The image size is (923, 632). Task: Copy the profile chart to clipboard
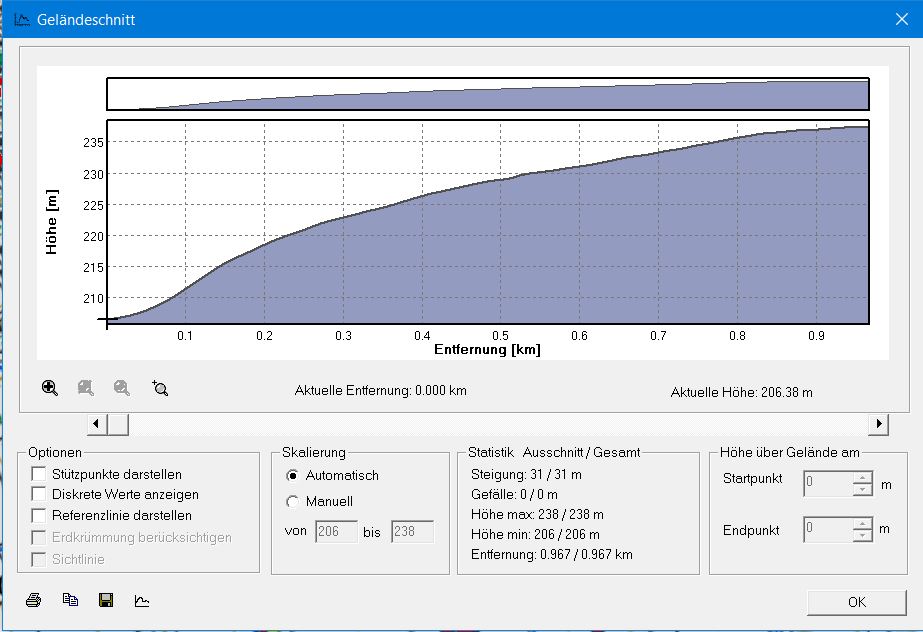pos(70,600)
